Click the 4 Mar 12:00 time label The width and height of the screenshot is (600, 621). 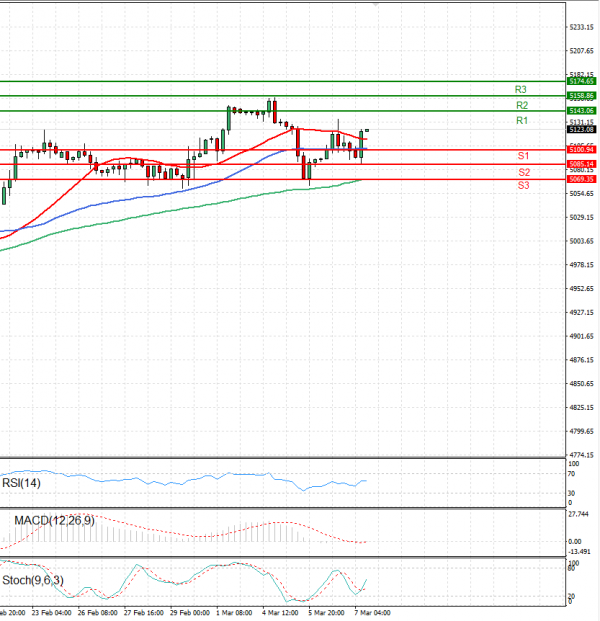coord(280,613)
